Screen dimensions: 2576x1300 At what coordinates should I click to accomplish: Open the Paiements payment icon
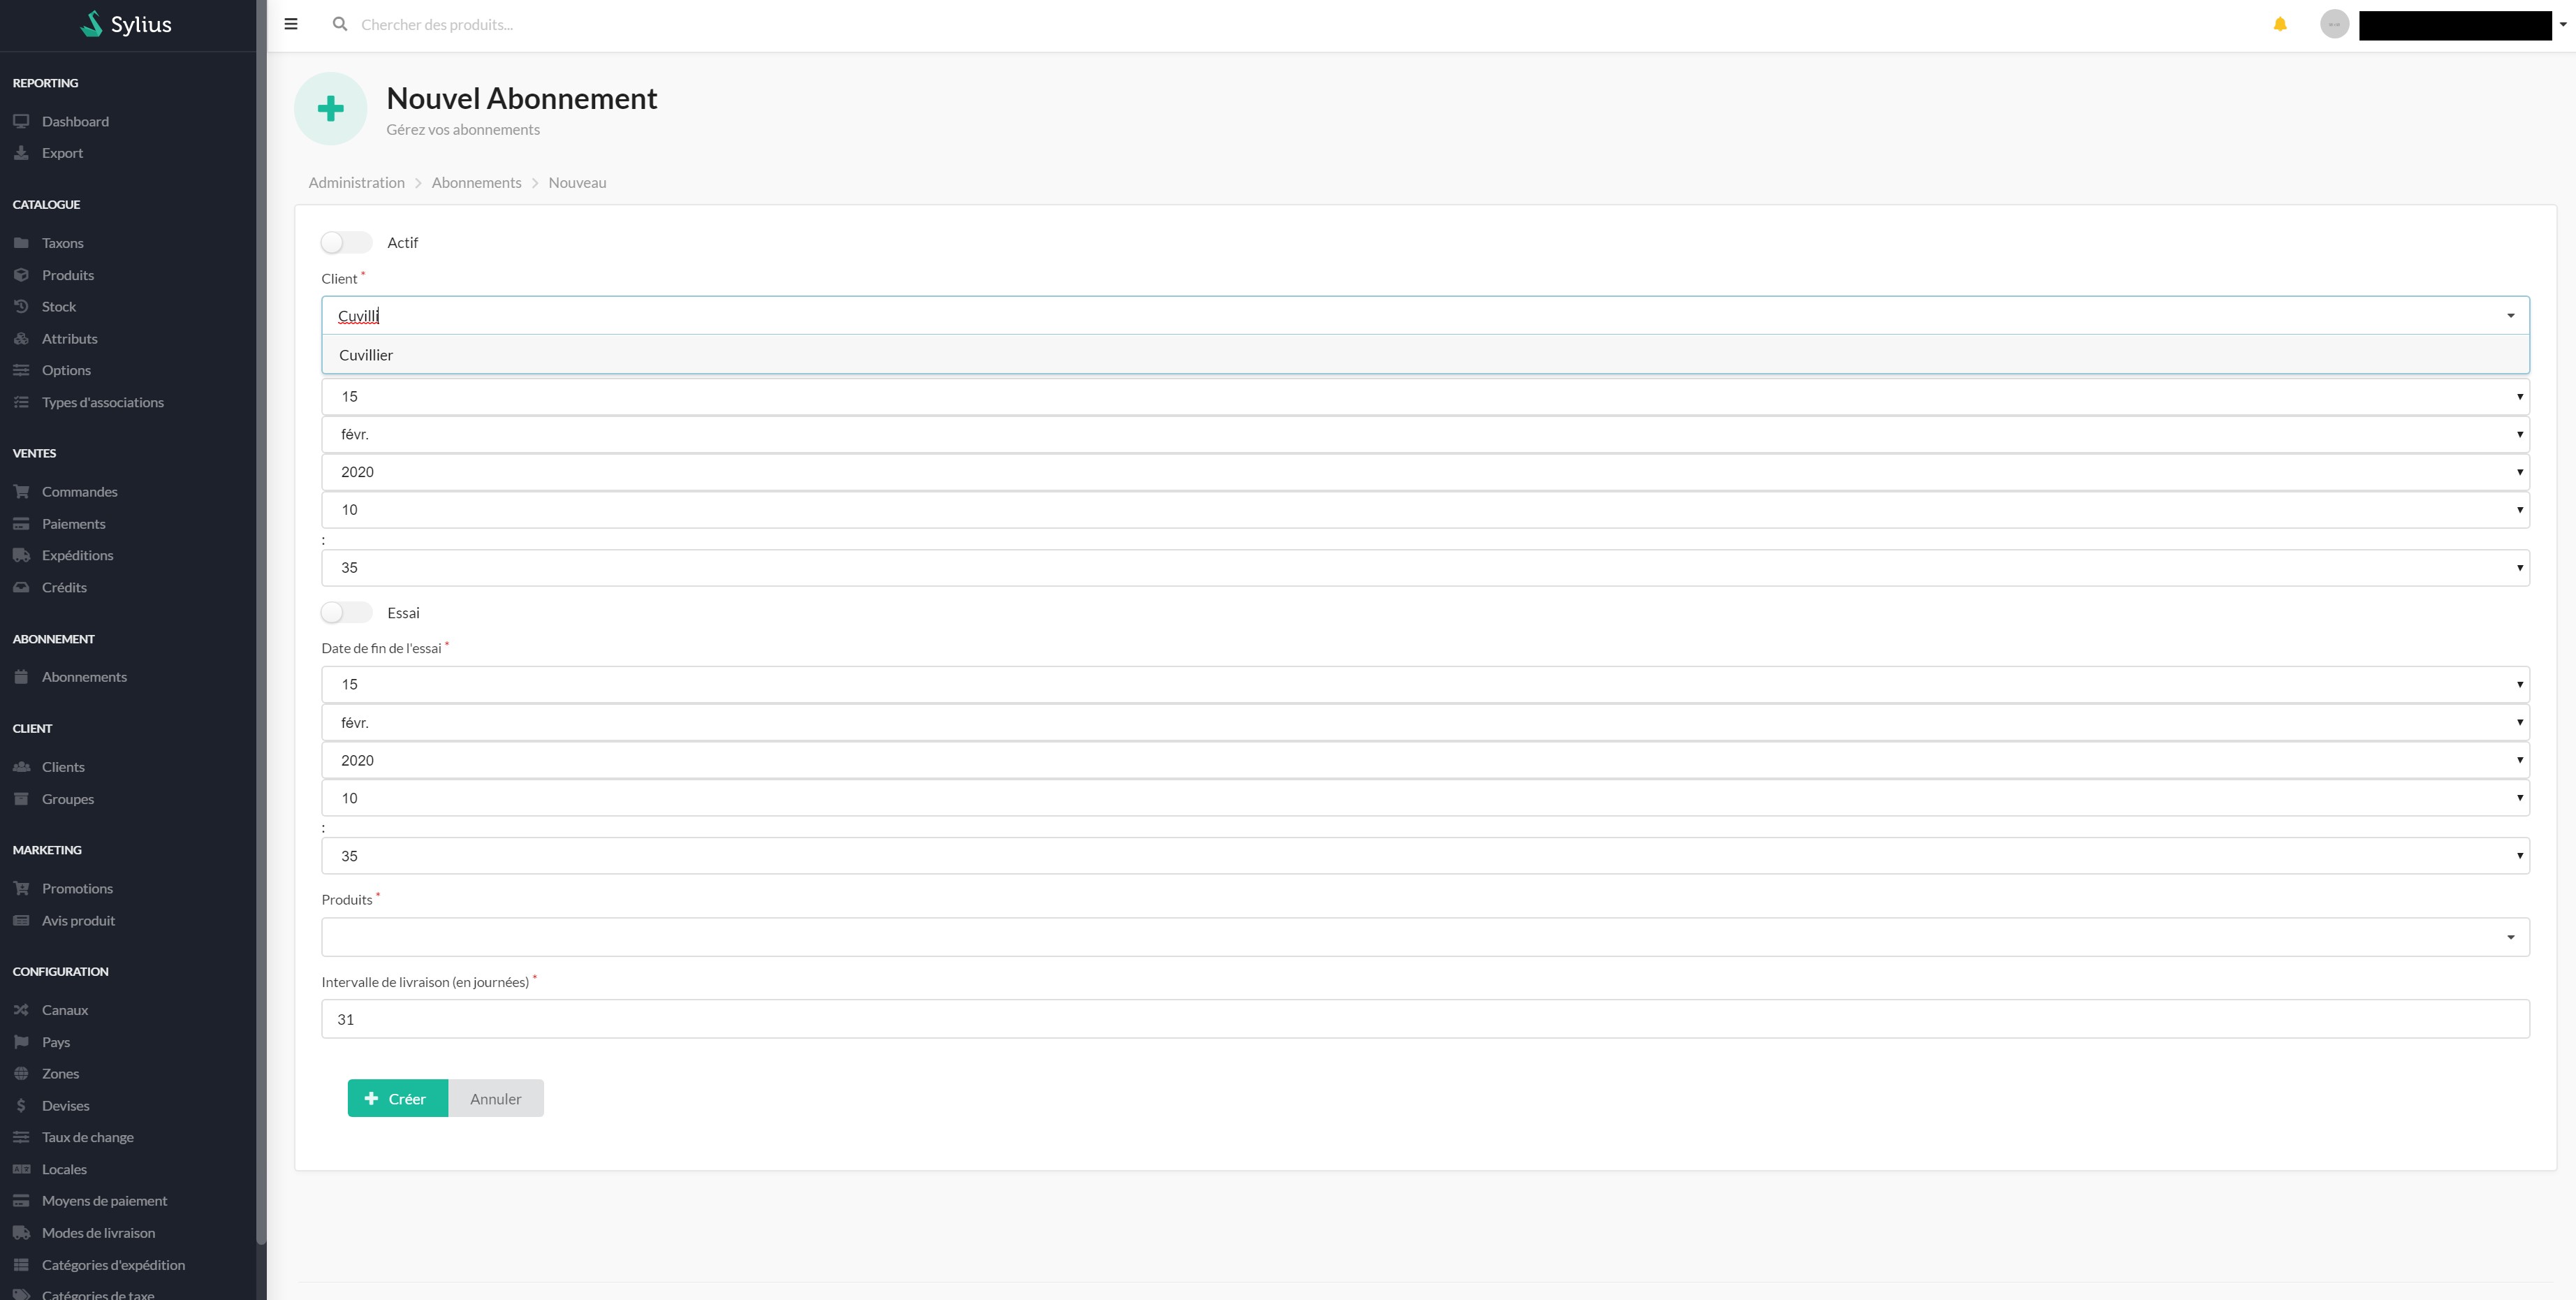[22, 523]
